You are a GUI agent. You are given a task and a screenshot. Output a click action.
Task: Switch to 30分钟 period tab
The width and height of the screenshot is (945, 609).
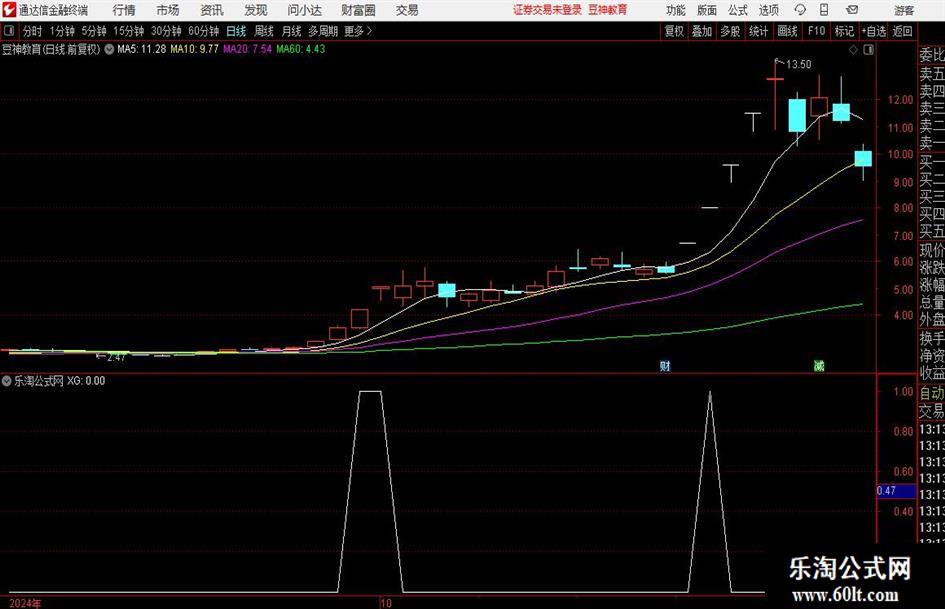(166, 31)
